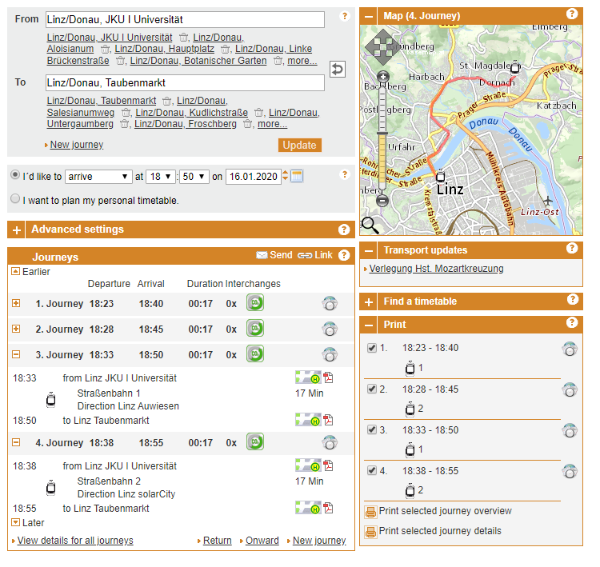Screen dimensions: 600x567
Task: Uncheck journey 3 in the Print list
Action: pyautogui.click(x=372, y=430)
